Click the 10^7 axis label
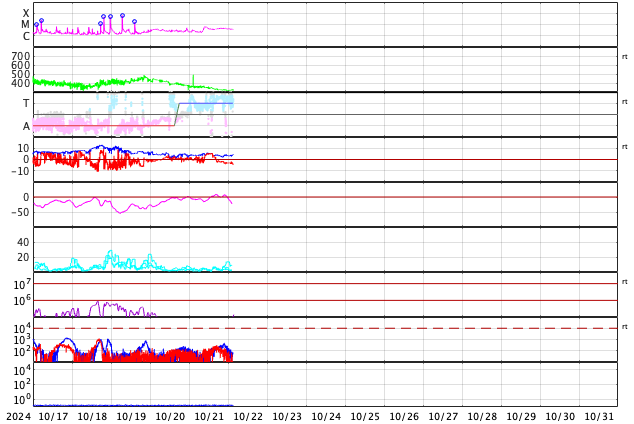The image size is (634, 424). [22, 284]
